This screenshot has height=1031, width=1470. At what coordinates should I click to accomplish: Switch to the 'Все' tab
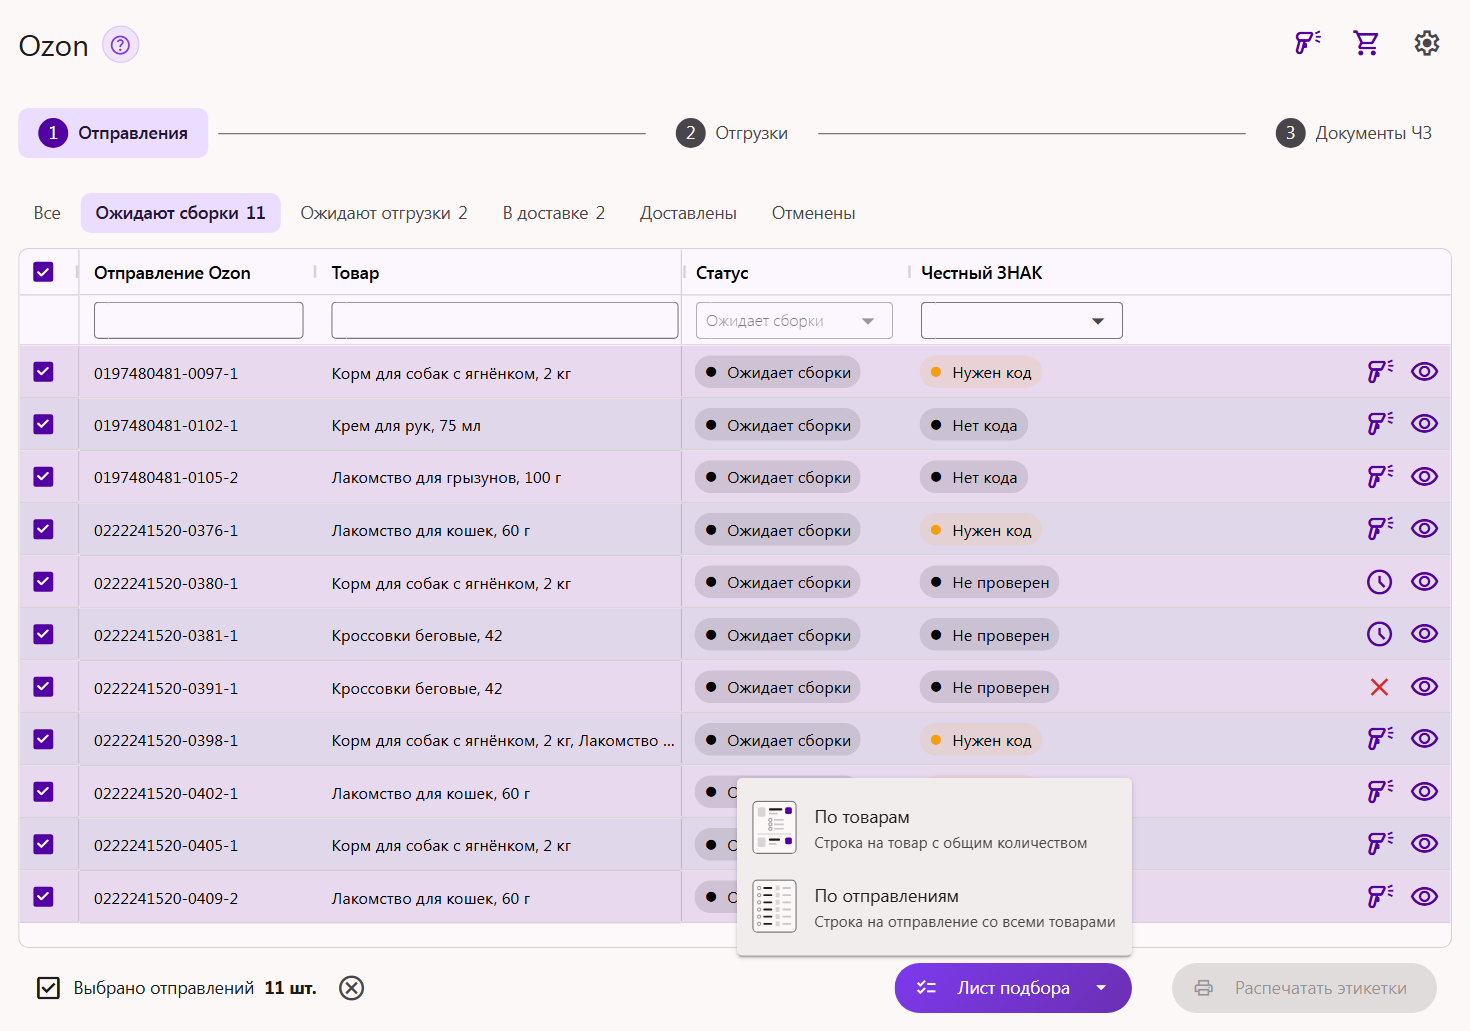click(x=47, y=213)
